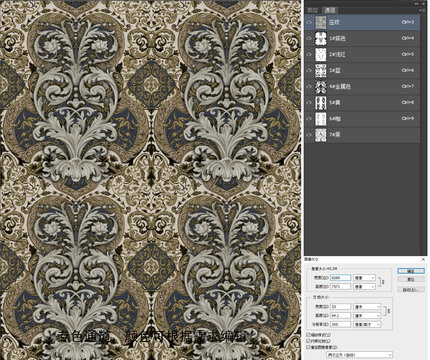Click the resolution field showing 300
This screenshot has width=430, height=360.
(340, 324)
